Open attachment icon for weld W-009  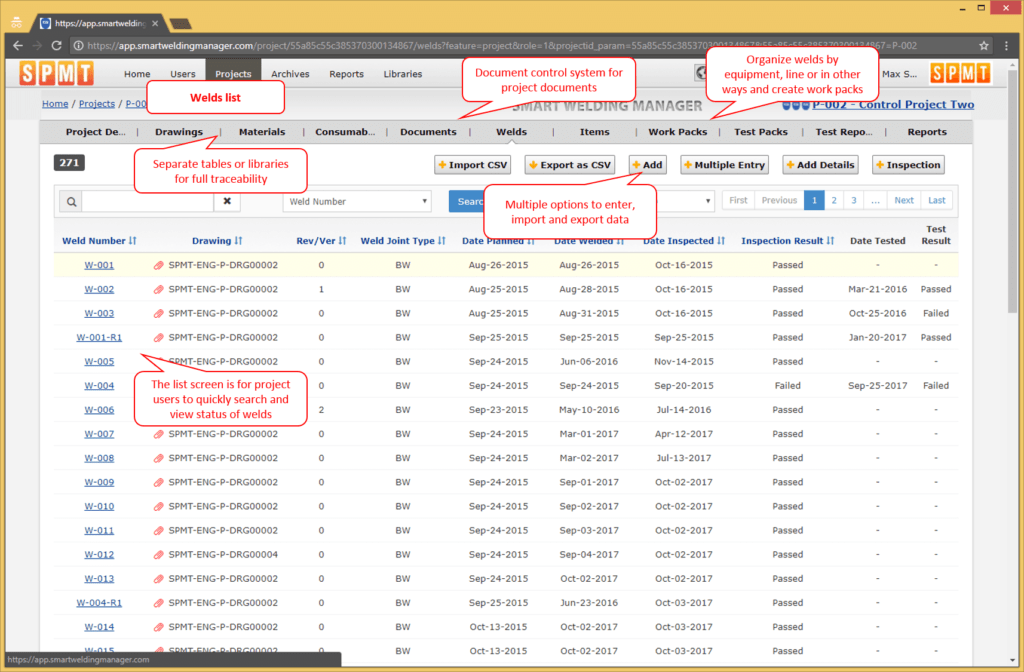pyautogui.click(x=159, y=483)
